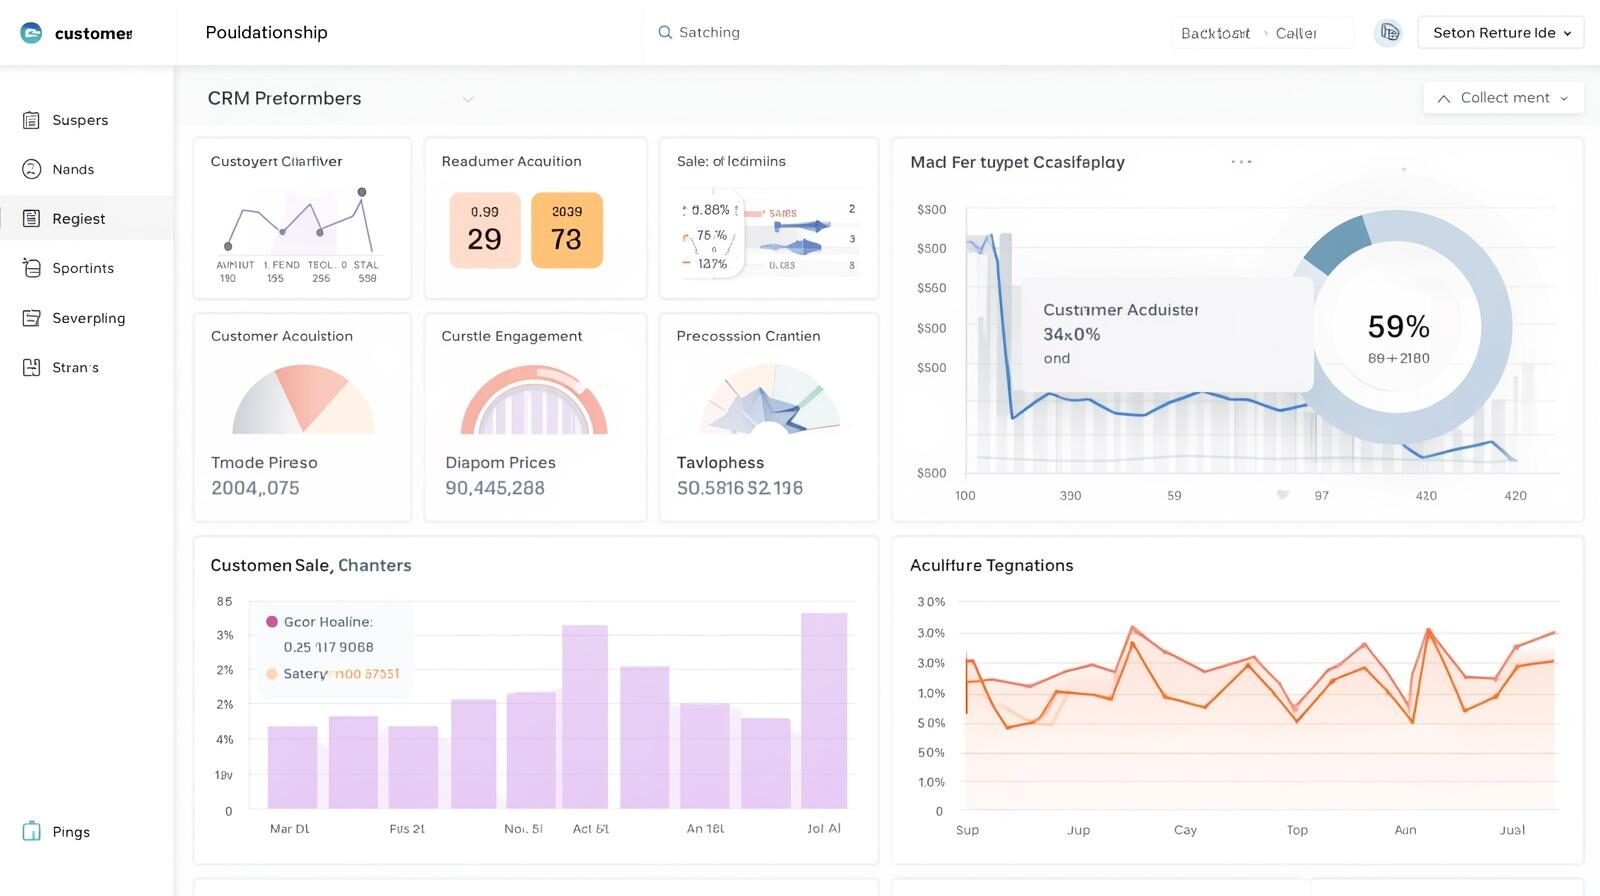Click the Readumer Acquition card title
1600x896 pixels.
[511, 161]
